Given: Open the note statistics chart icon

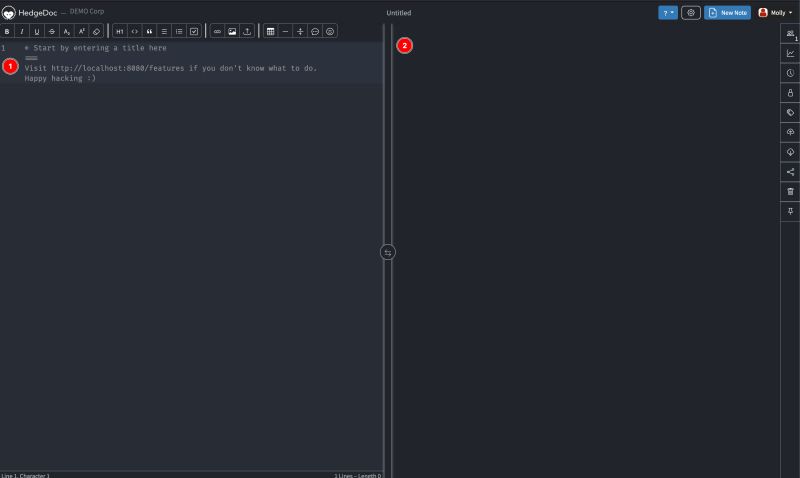Looking at the screenshot, I should pos(790,54).
